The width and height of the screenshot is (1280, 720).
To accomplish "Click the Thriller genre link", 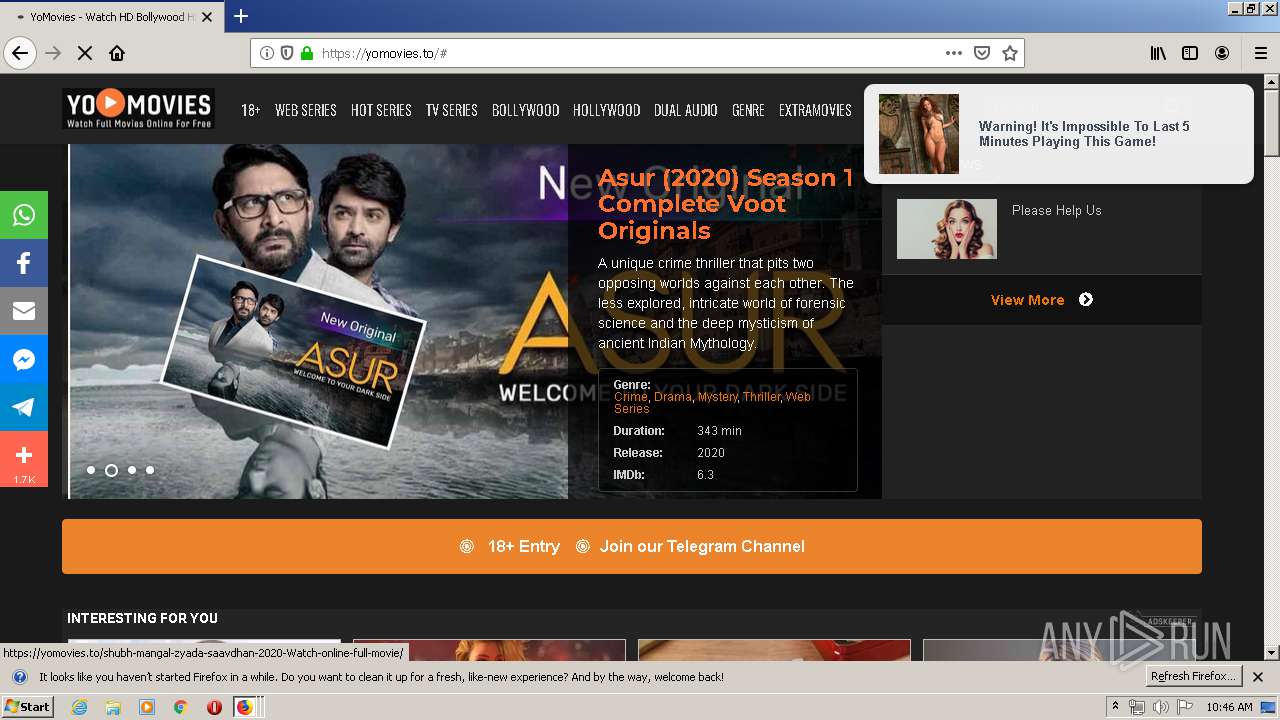I will (761, 397).
